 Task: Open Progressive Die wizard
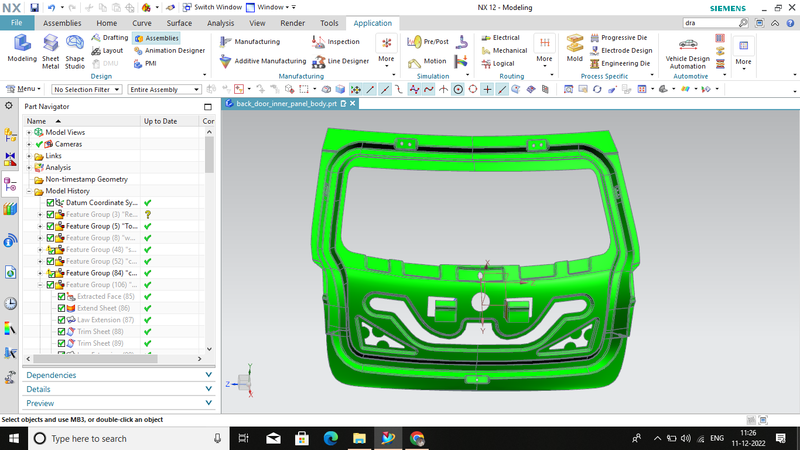click(x=618, y=38)
